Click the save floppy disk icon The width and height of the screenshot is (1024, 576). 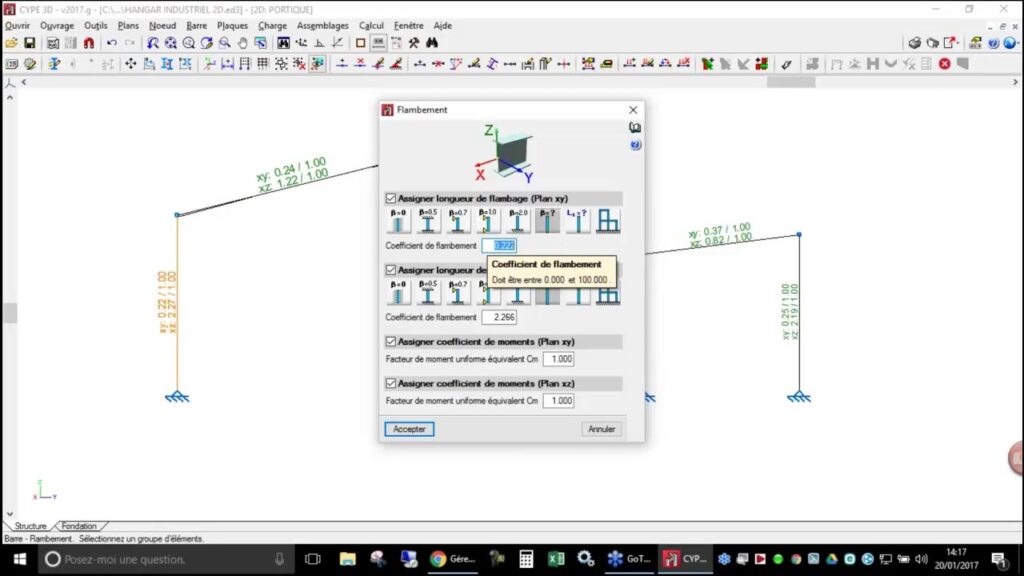pyautogui.click(x=30, y=43)
